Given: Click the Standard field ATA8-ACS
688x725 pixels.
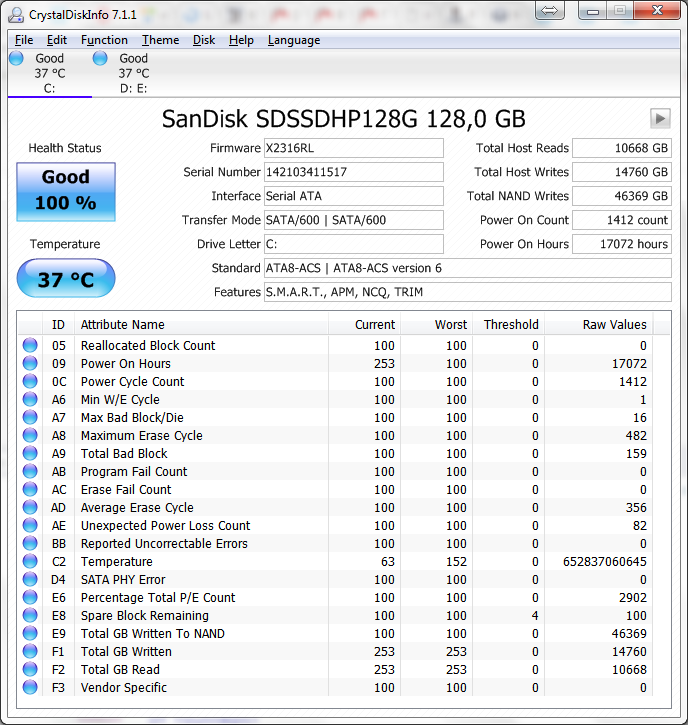Looking at the screenshot, I should [467, 268].
